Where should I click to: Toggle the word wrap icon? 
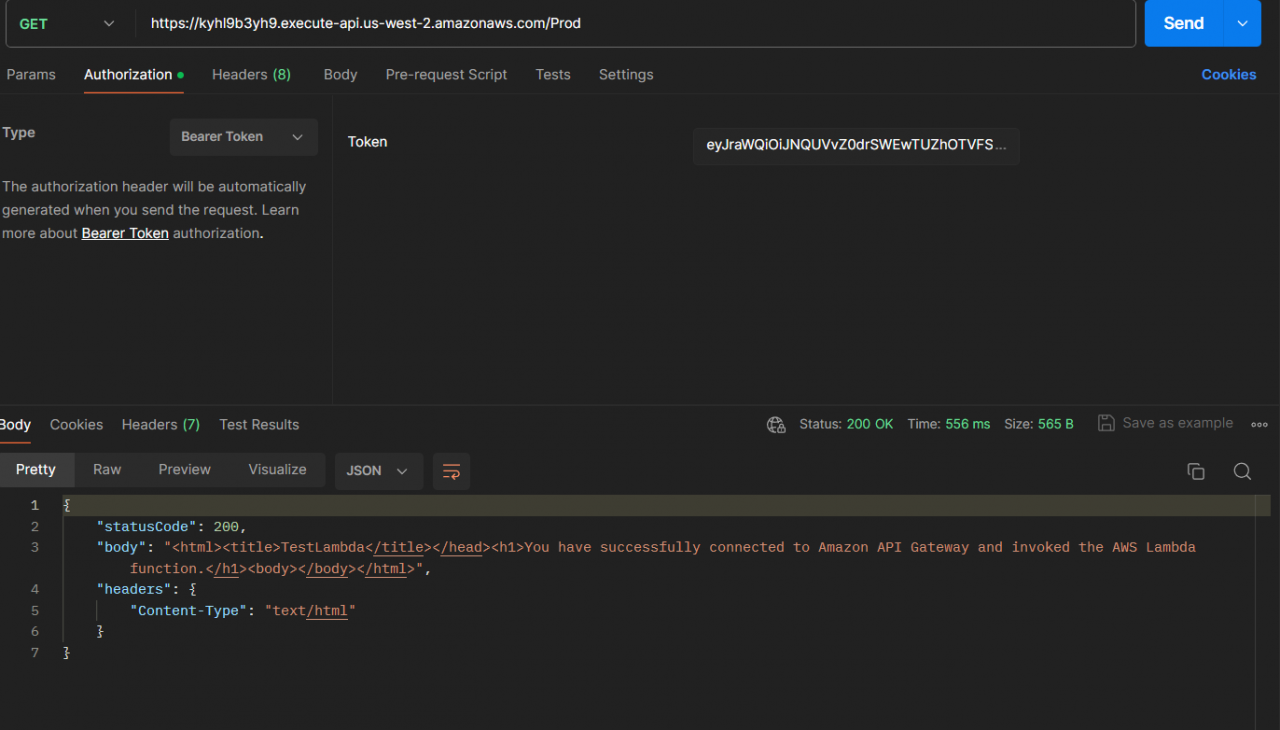click(451, 471)
